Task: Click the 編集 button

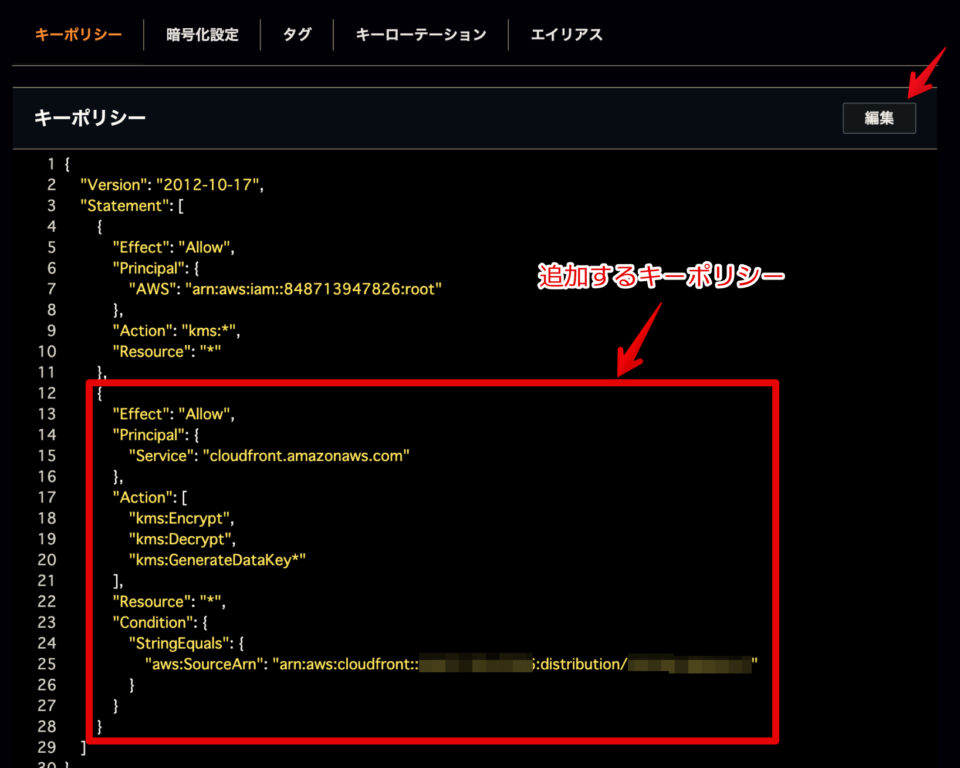Action: [879, 118]
